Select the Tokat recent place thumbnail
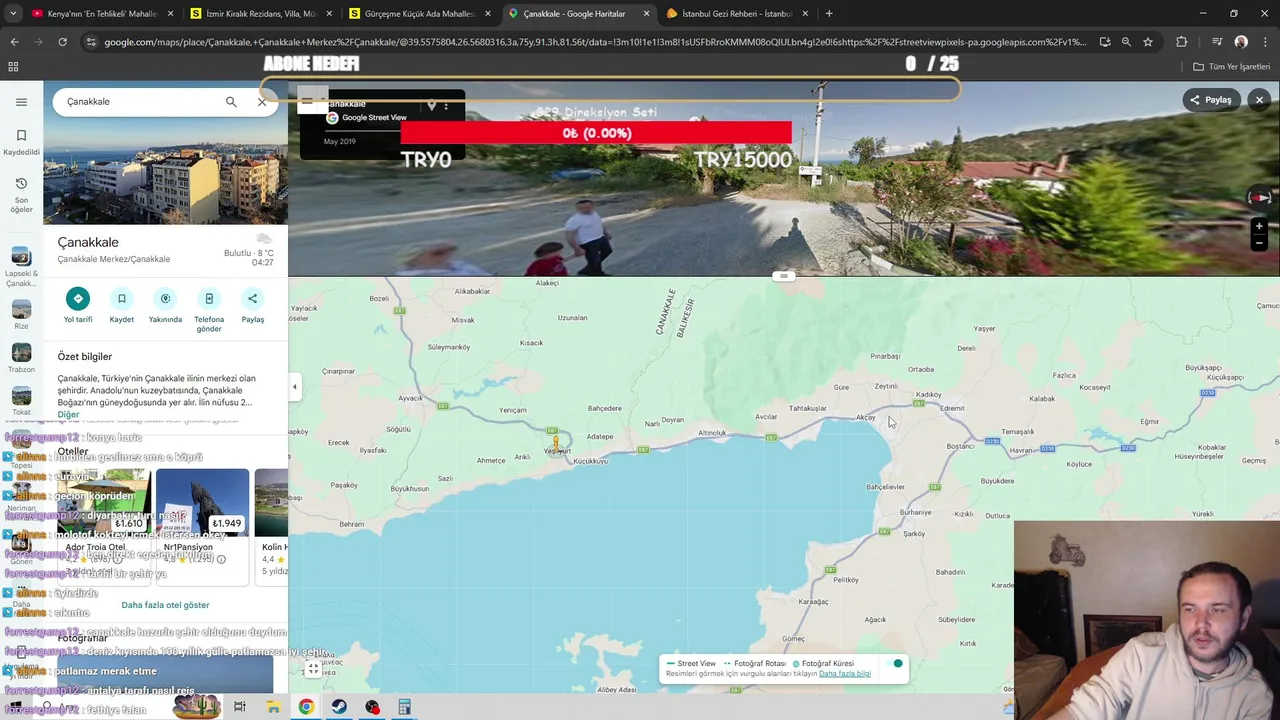 tap(21, 396)
